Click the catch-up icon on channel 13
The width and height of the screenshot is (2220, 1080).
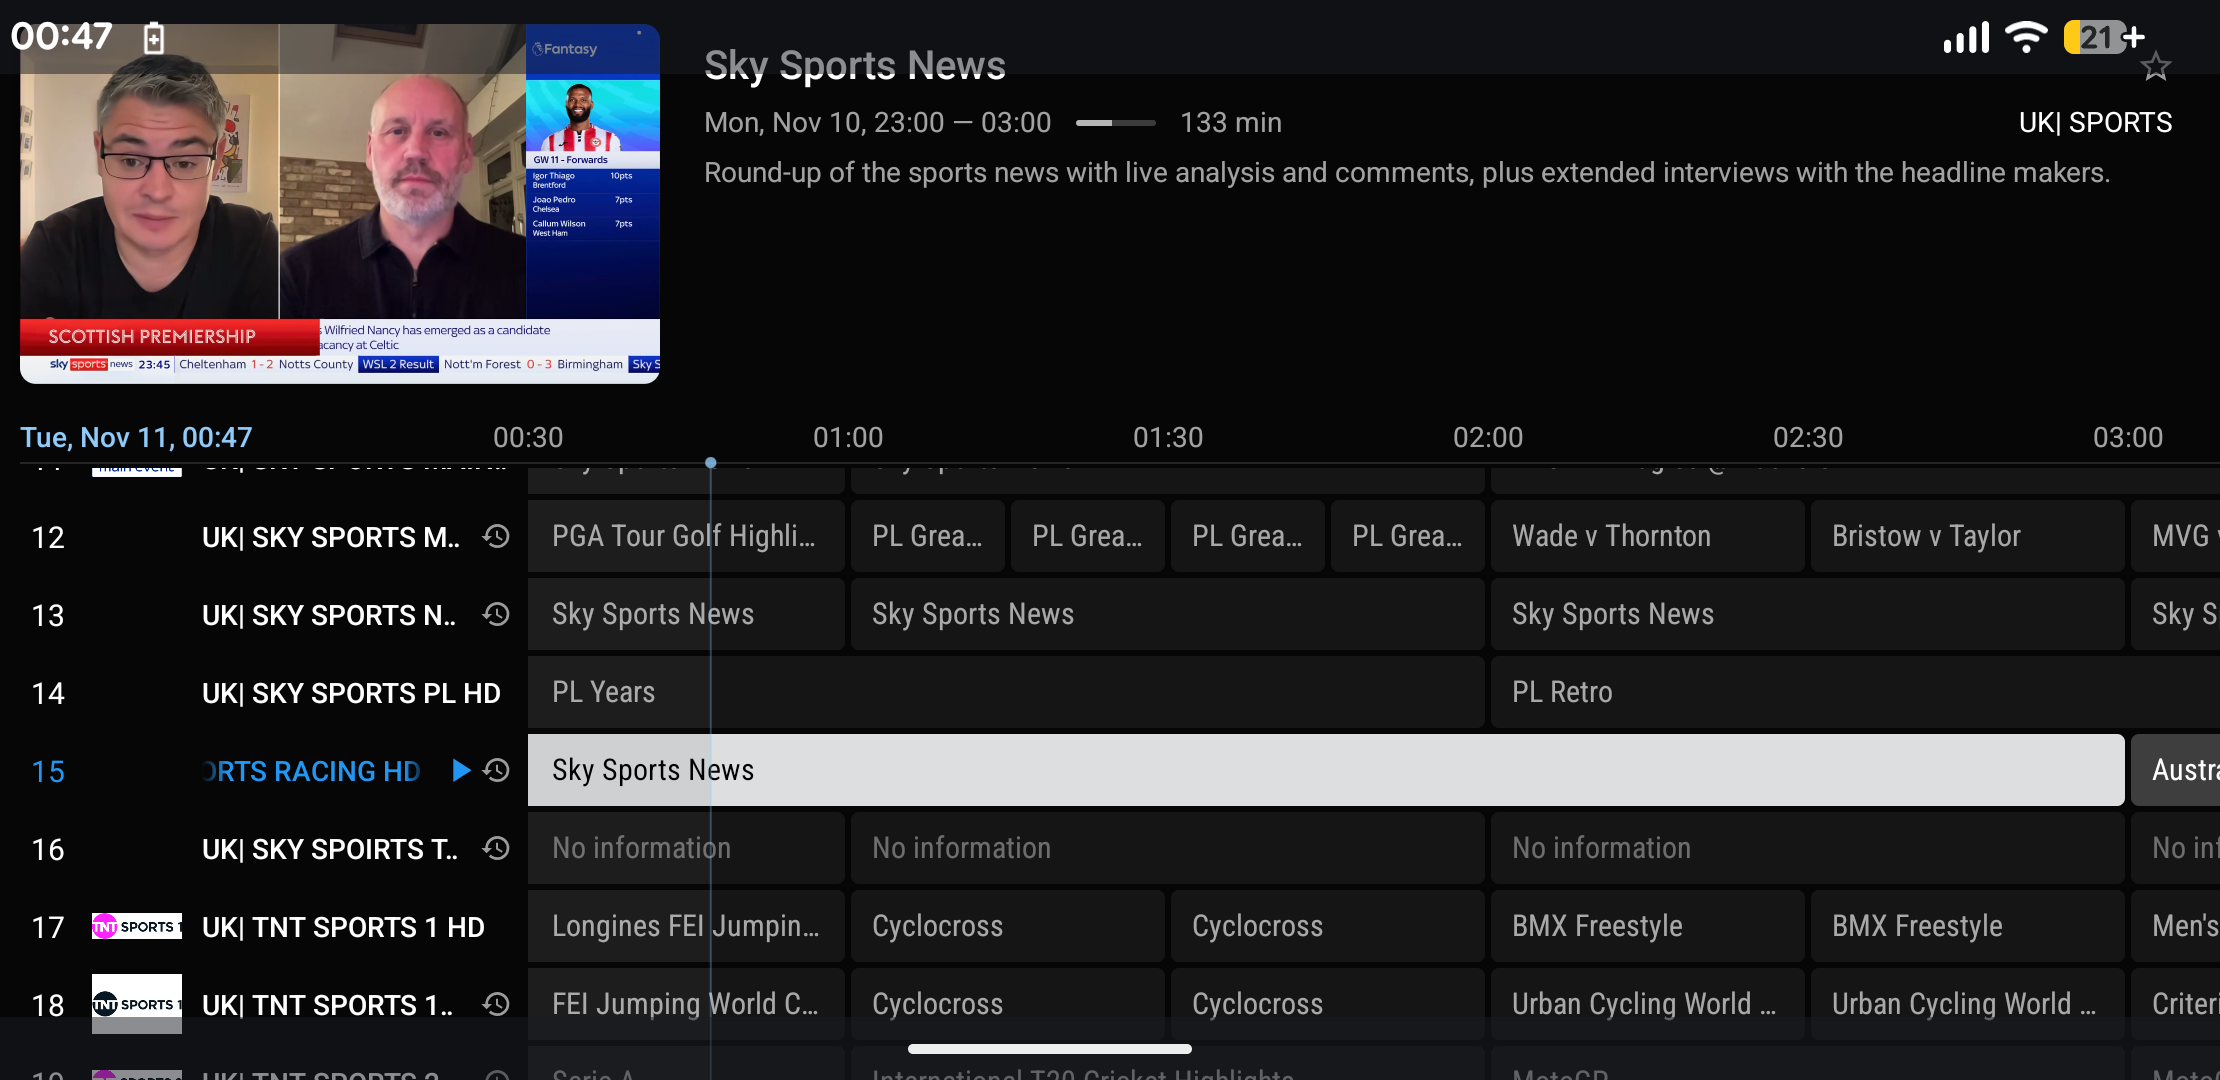[496, 615]
